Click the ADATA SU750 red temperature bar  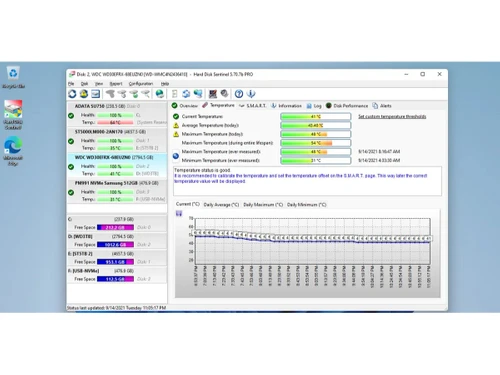tap(115, 122)
